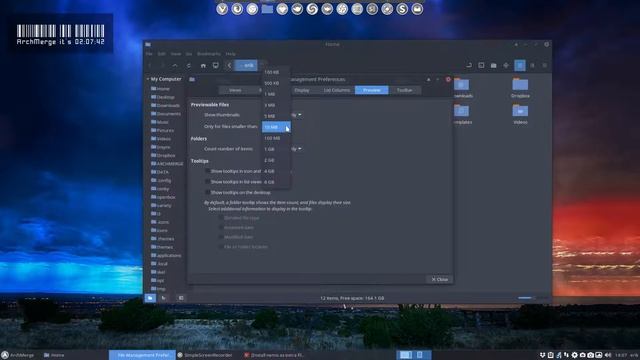Check File or folder location option
The width and height of the screenshot is (640, 360).
pos(221,247)
